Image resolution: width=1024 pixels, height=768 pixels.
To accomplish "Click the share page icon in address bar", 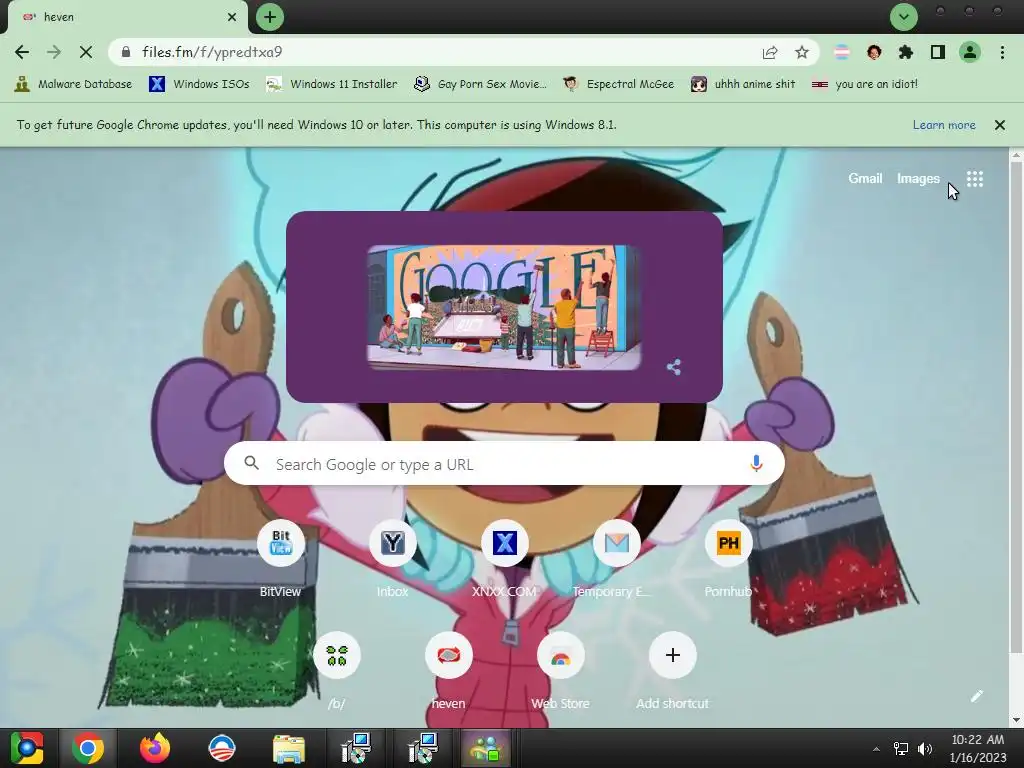I will pos(770,52).
